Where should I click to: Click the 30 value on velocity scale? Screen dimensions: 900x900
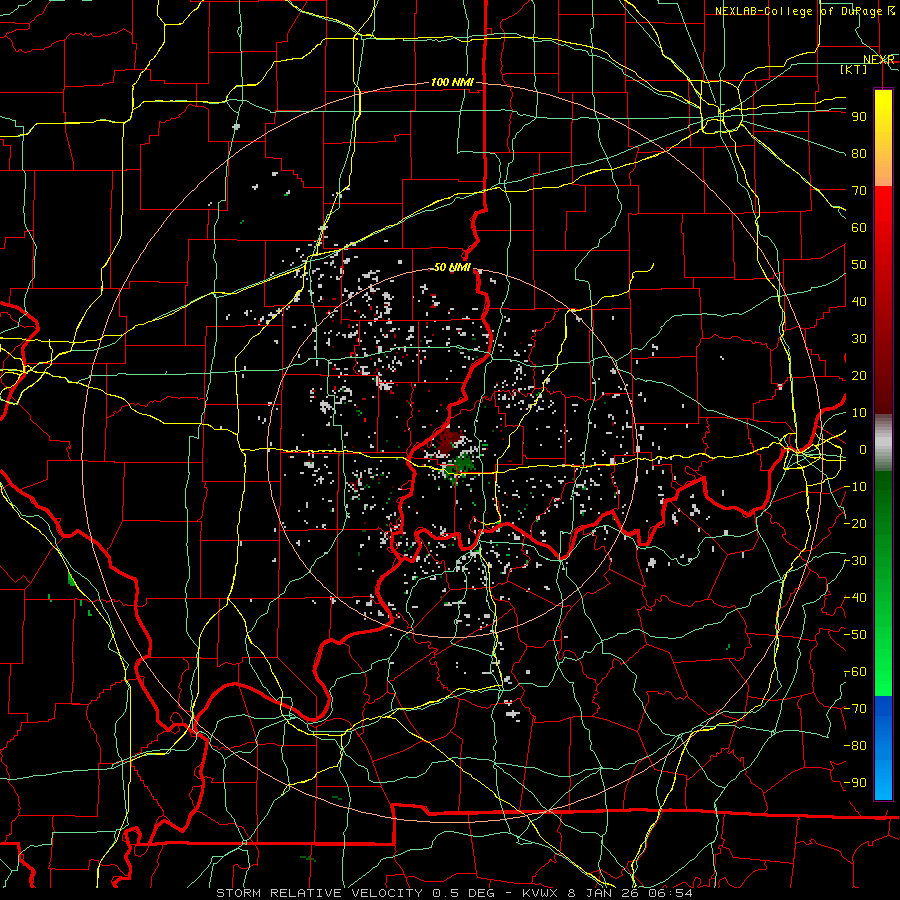coord(859,339)
